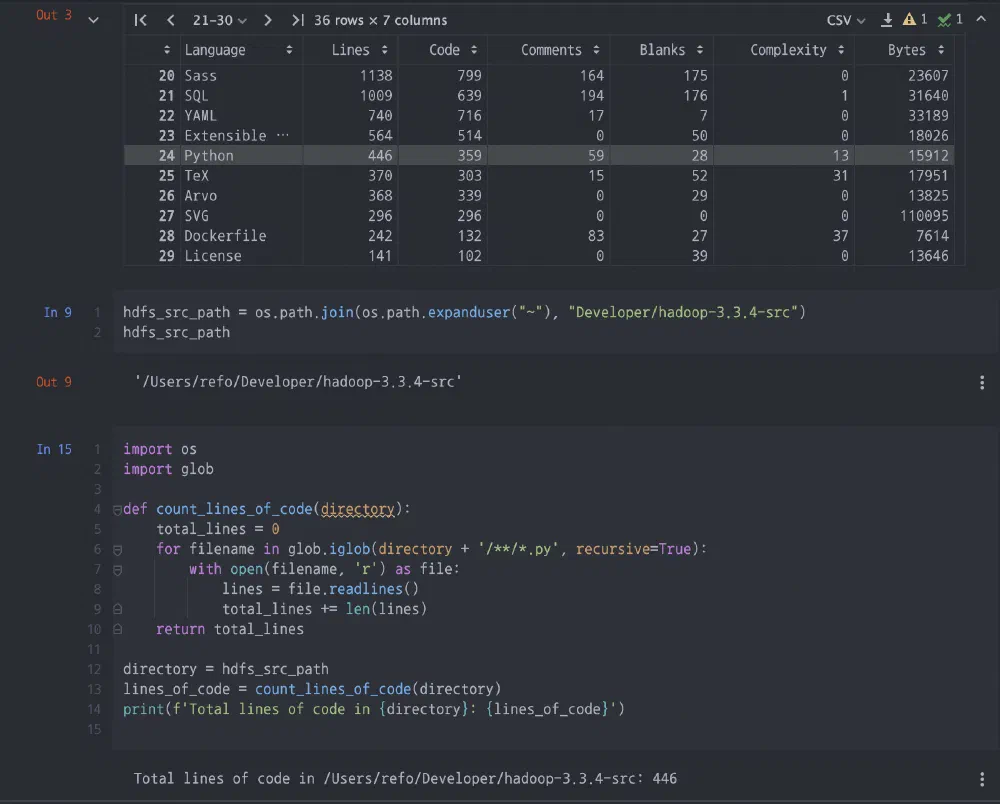
Task: Open Out 9 cell's three-dot options menu
Action: coord(982,383)
